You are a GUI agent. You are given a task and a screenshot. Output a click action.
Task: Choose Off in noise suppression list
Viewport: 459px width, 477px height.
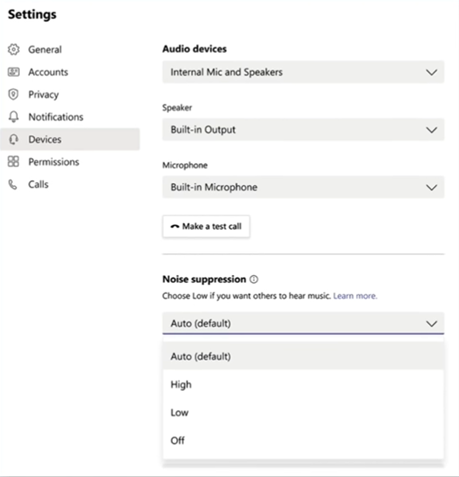point(303,440)
